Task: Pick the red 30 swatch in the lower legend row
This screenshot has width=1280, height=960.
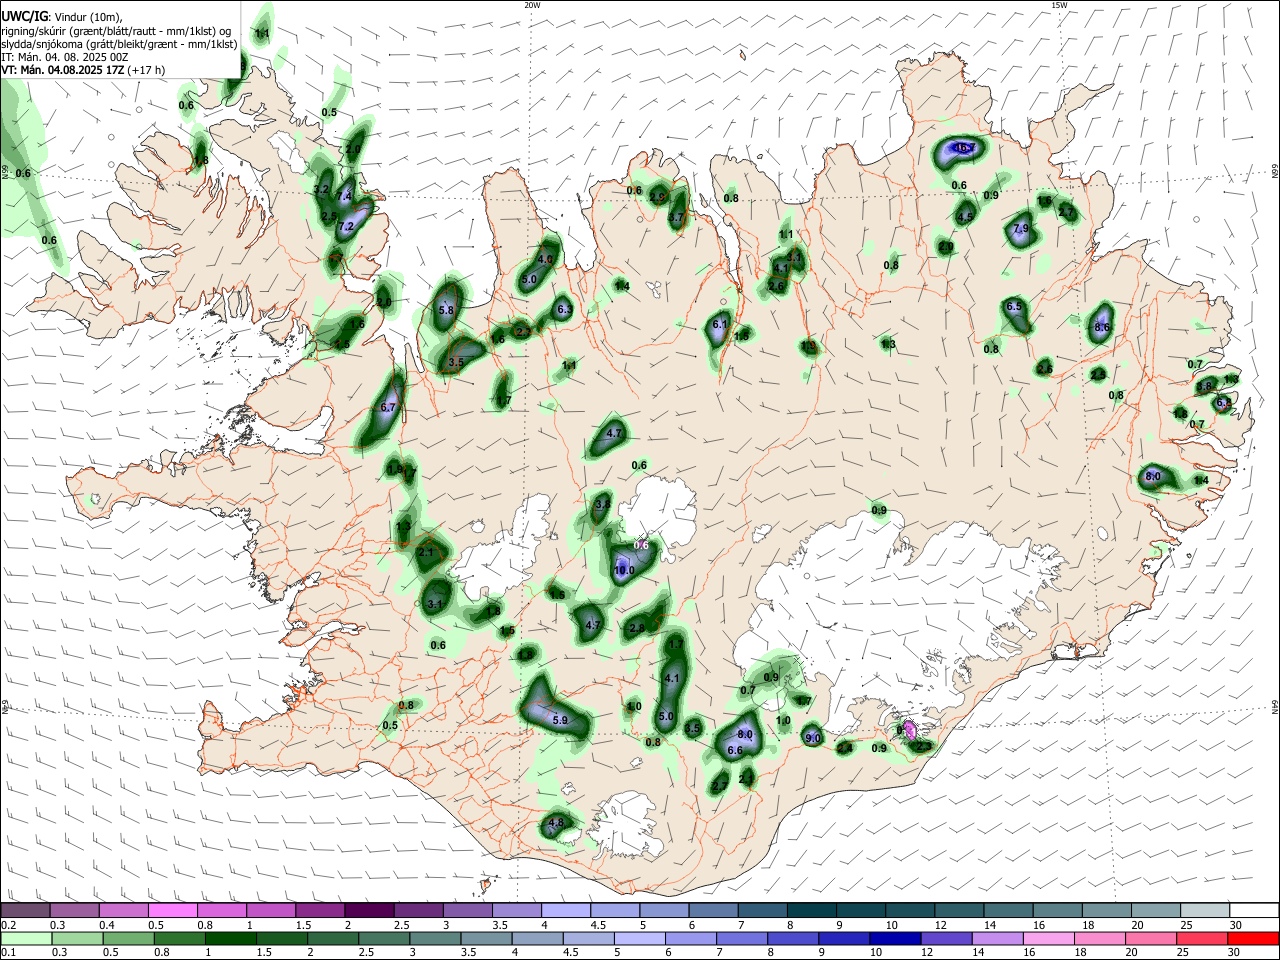Action: 1253,938
